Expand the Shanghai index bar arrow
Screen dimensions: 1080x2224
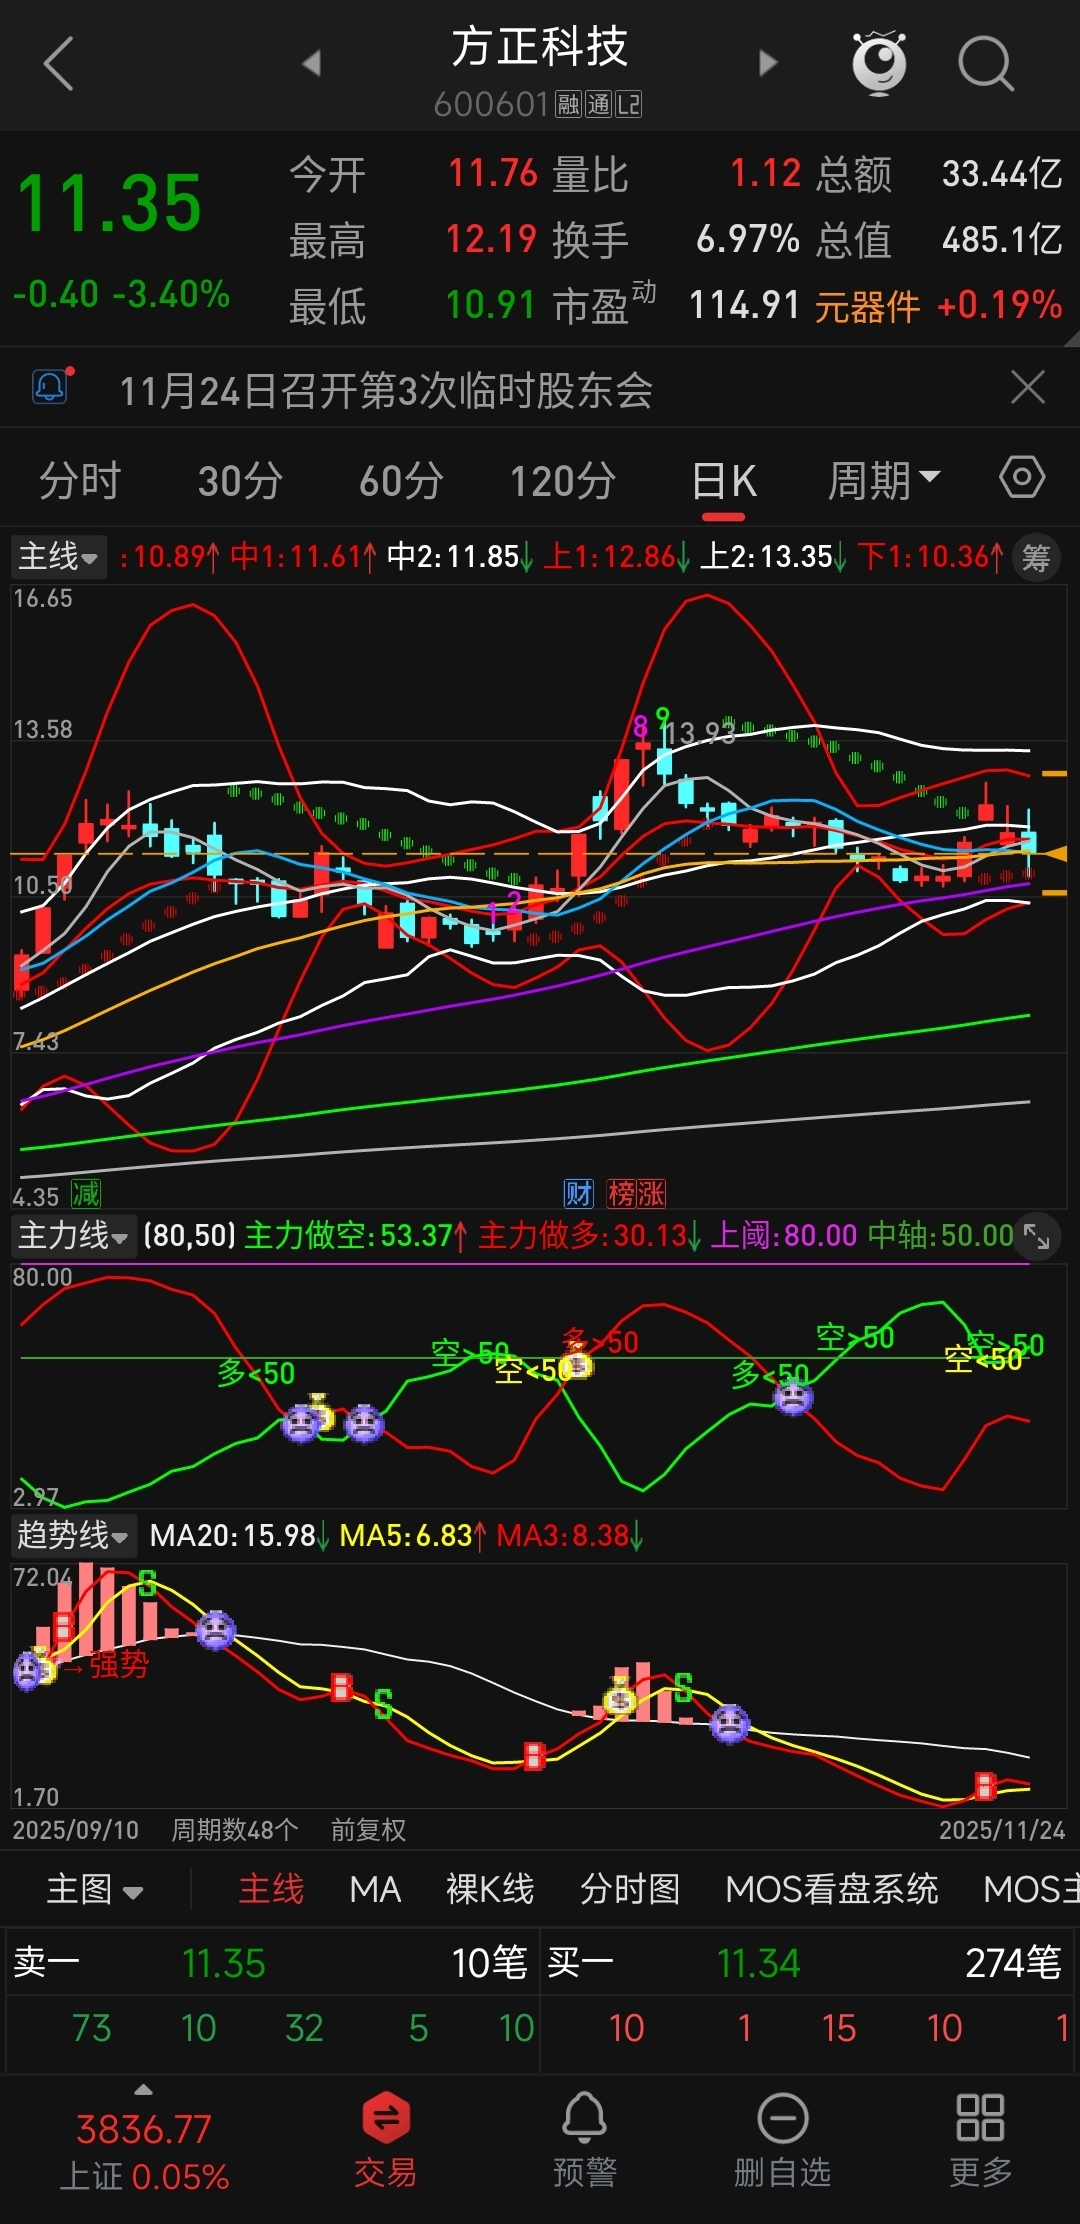pyautogui.click(x=144, y=2089)
